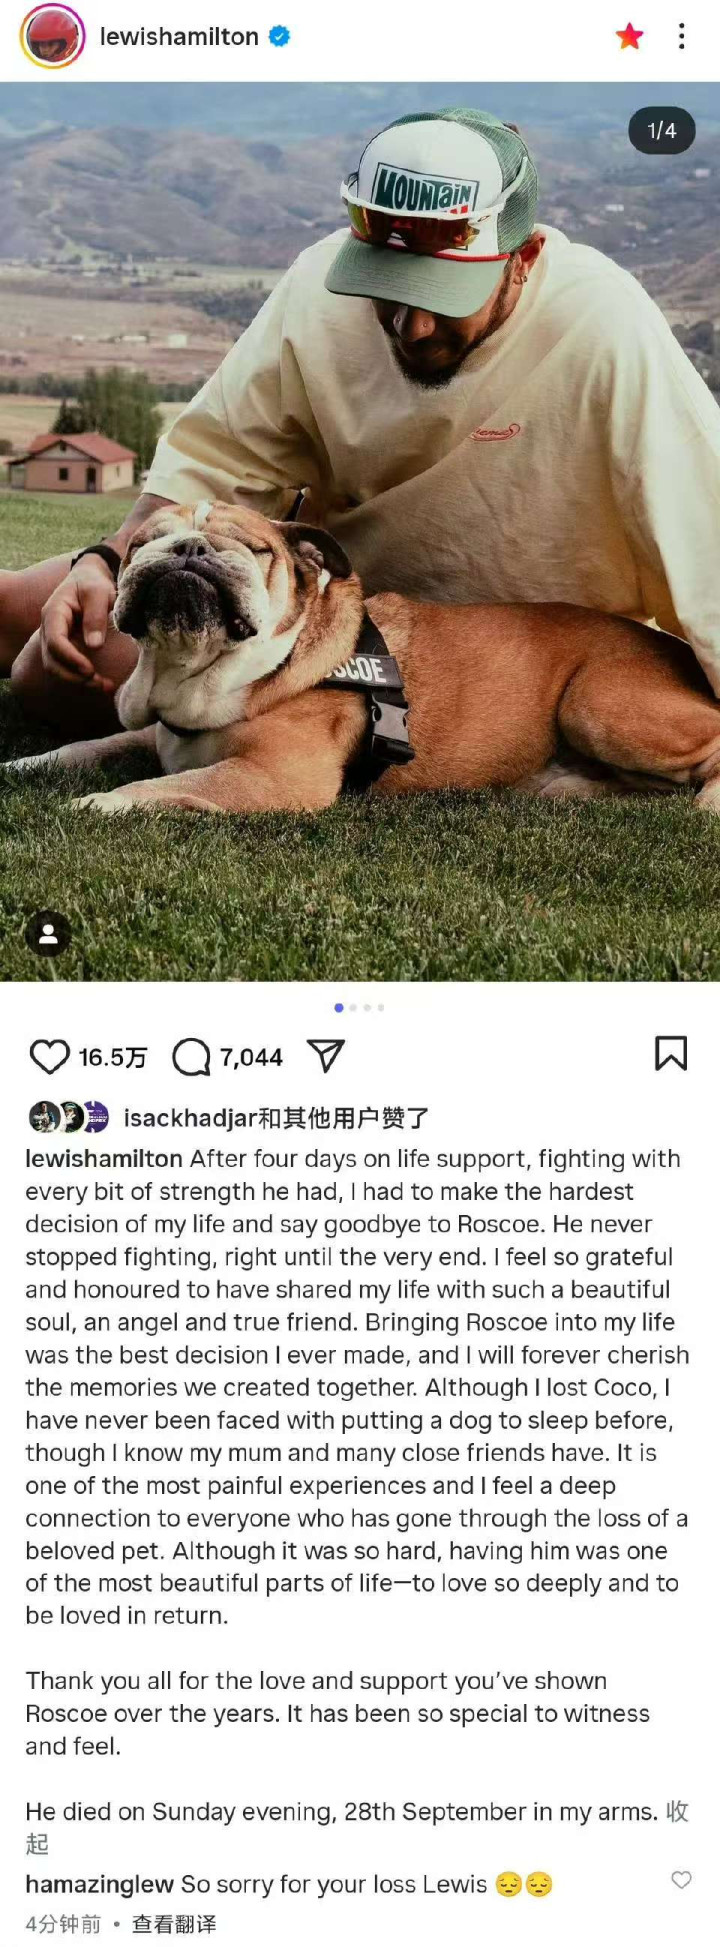Share post with paper plane icon

[326, 1056]
